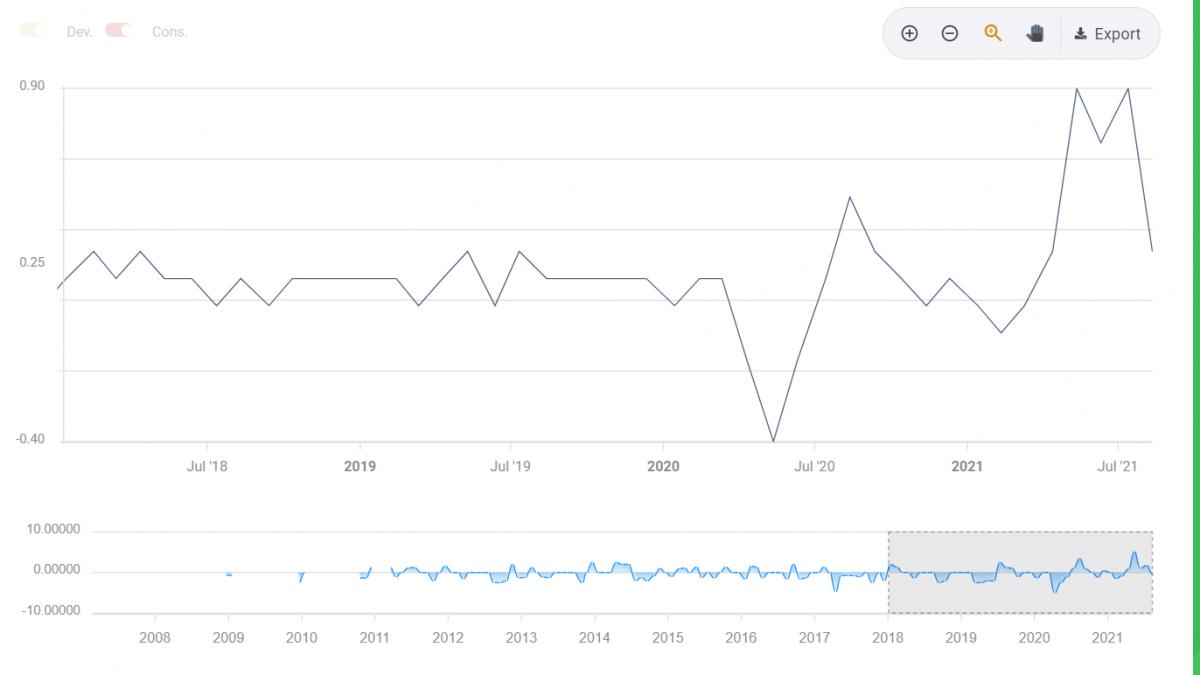Click the zoom in plus icon
The width and height of the screenshot is (1200, 675).
pos(909,33)
